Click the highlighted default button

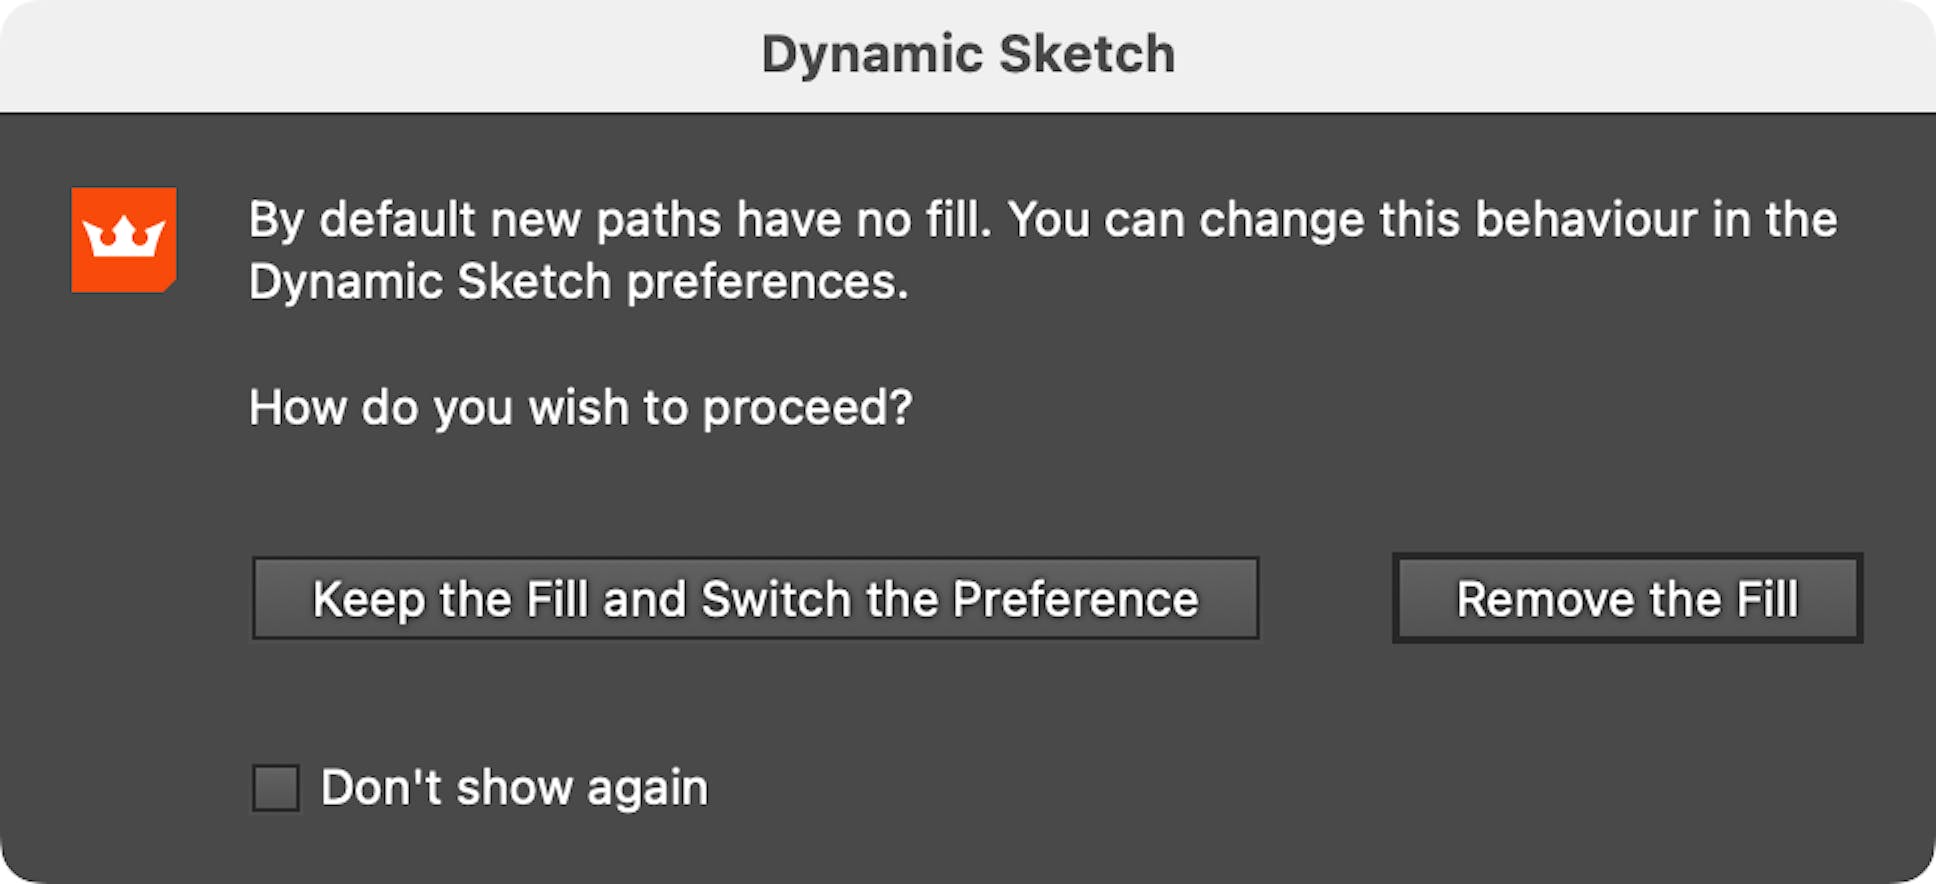[1626, 599]
